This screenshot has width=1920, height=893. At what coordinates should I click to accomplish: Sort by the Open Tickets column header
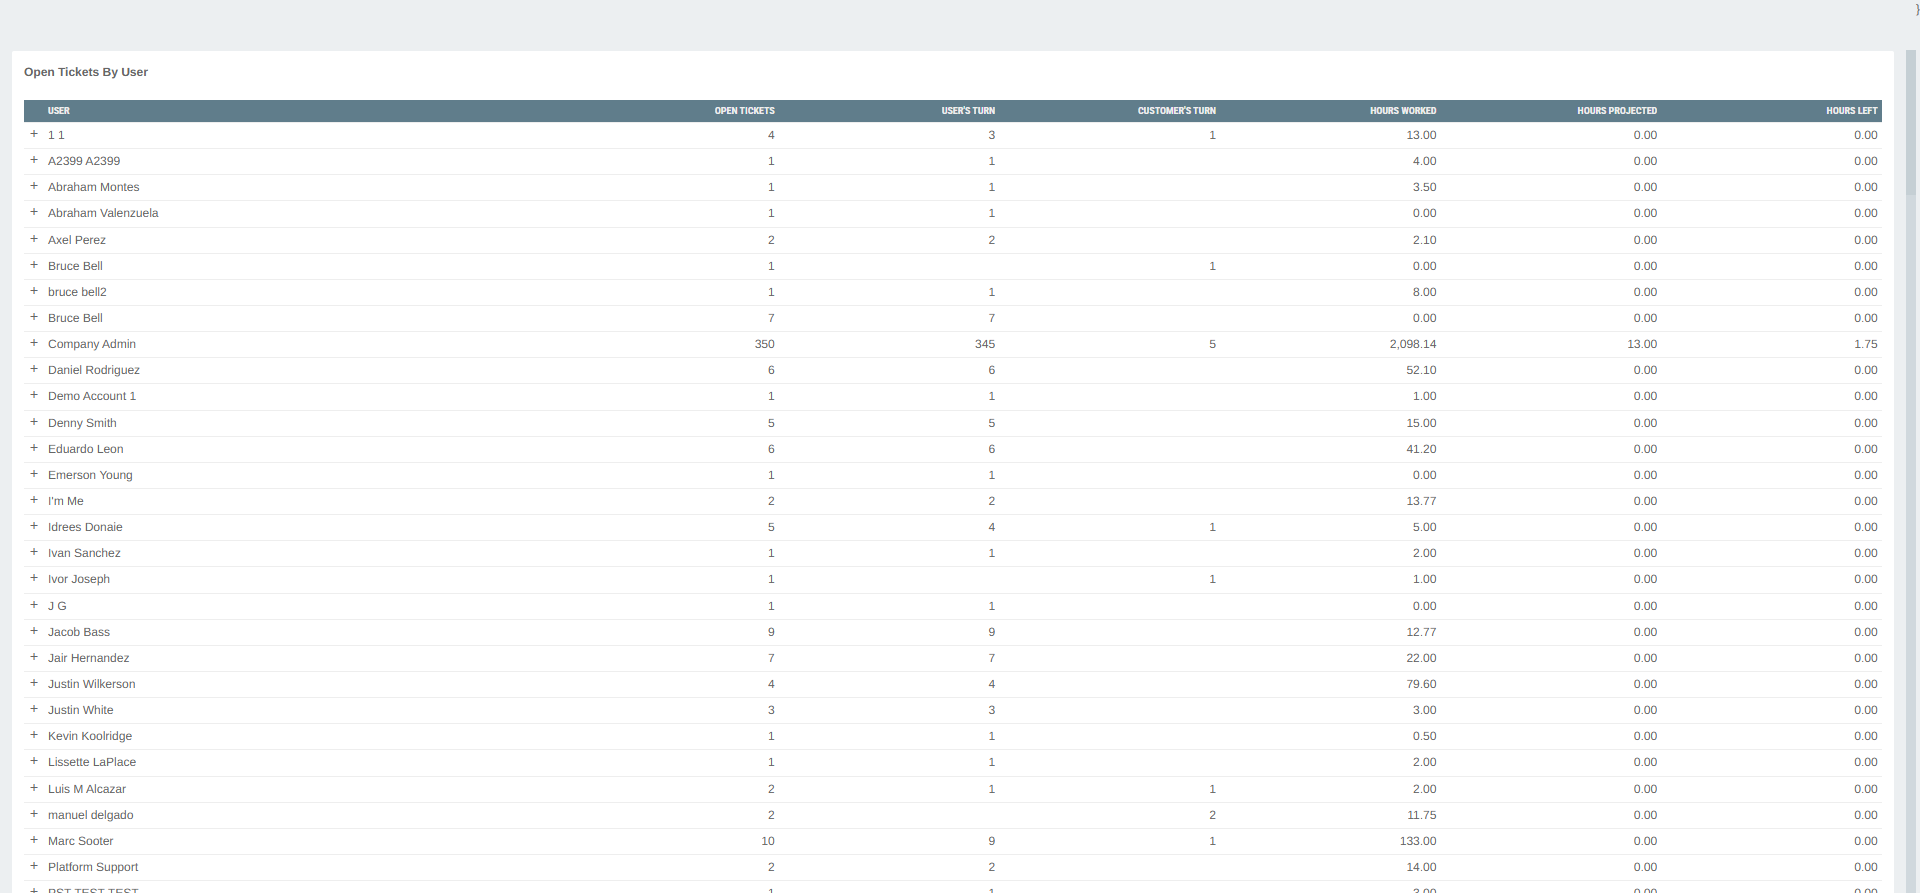click(744, 111)
